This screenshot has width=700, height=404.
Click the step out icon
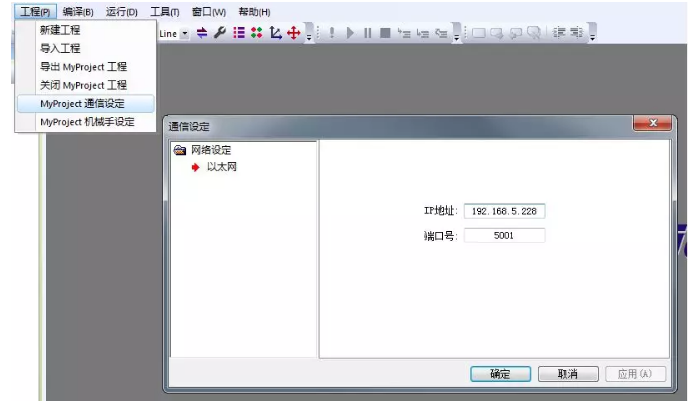point(441,33)
